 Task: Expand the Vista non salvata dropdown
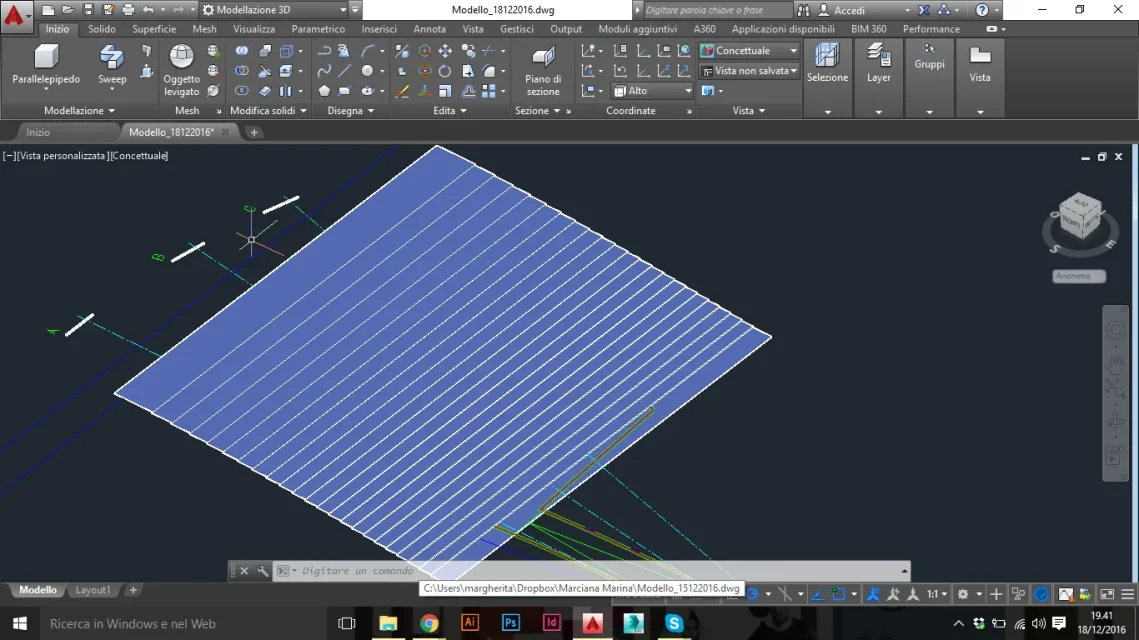point(749,71)
